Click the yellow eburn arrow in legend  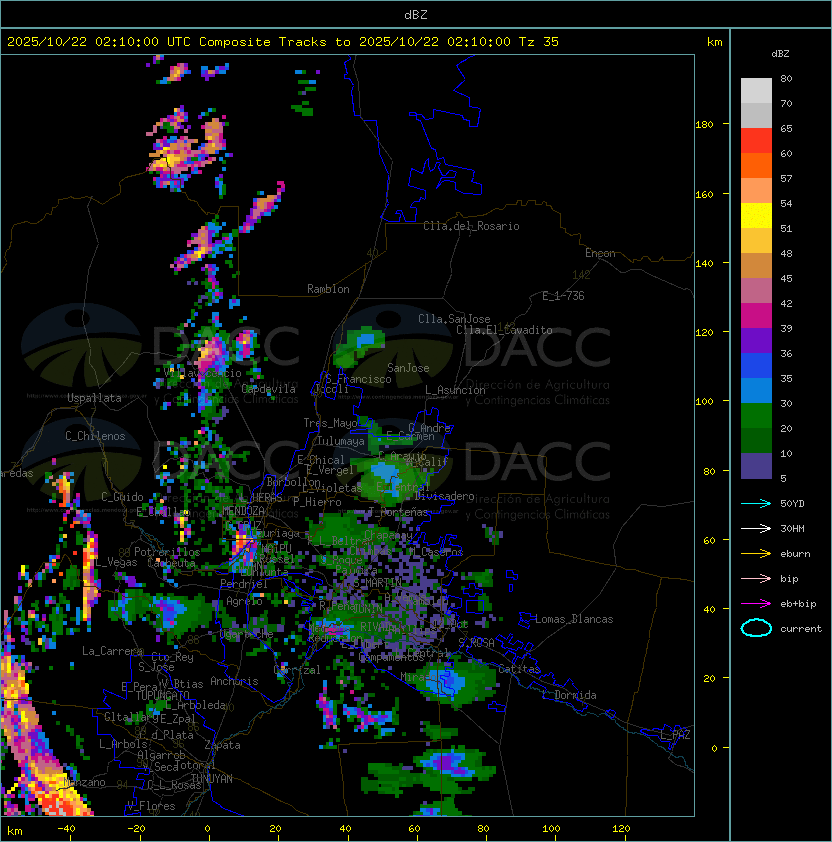[x=756, y=554]
